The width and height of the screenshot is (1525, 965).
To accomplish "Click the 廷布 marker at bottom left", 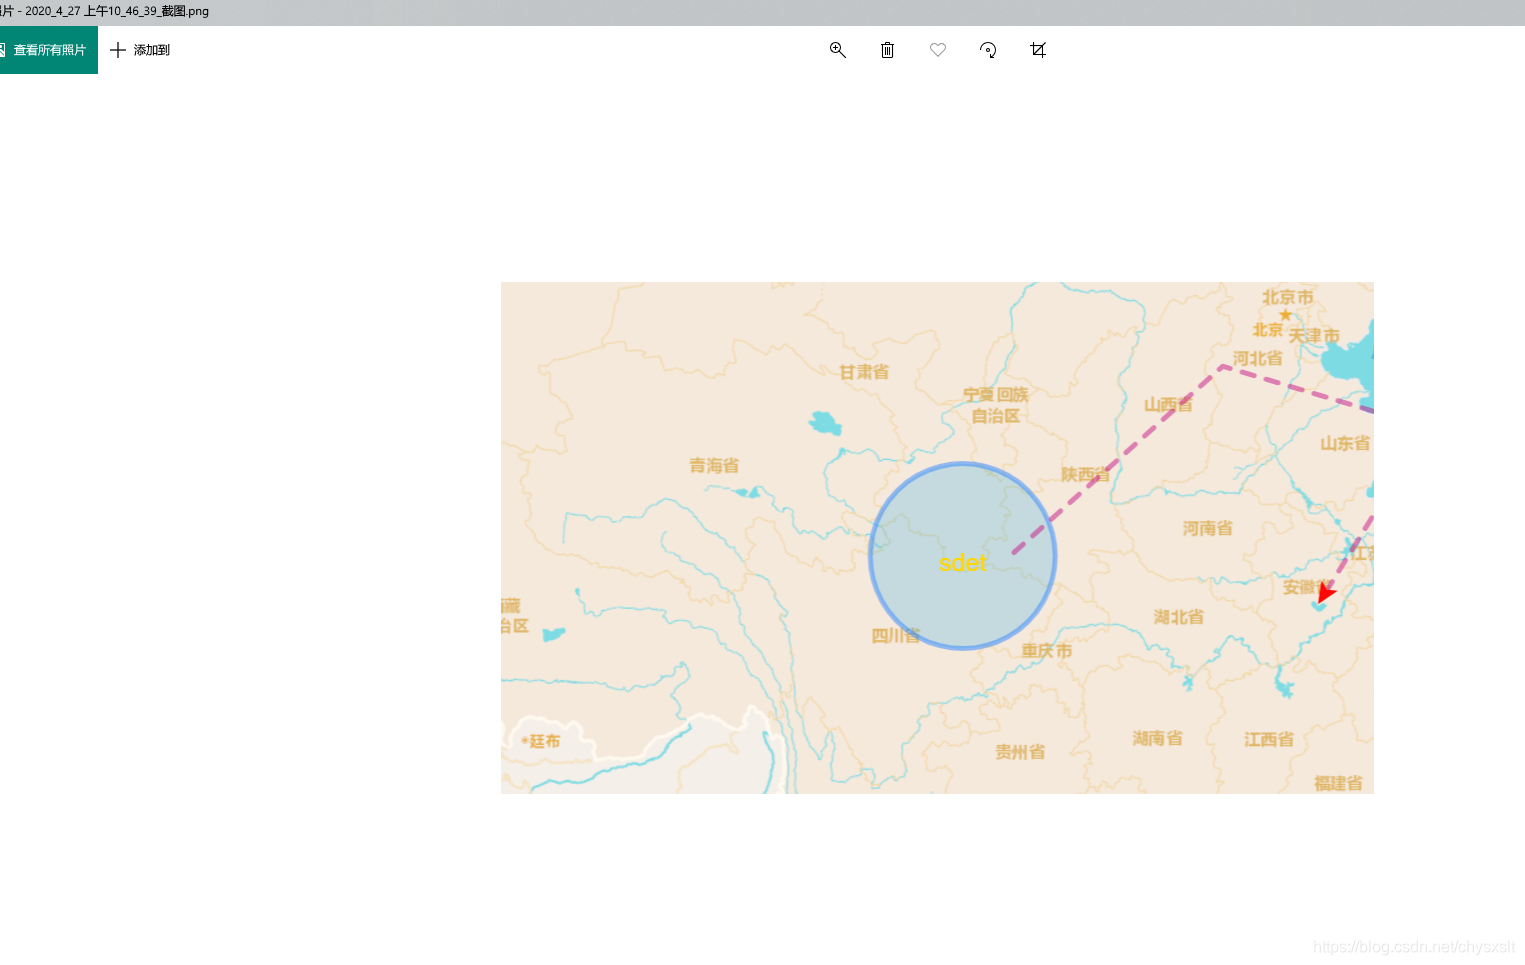I will [x=540, y=741].
